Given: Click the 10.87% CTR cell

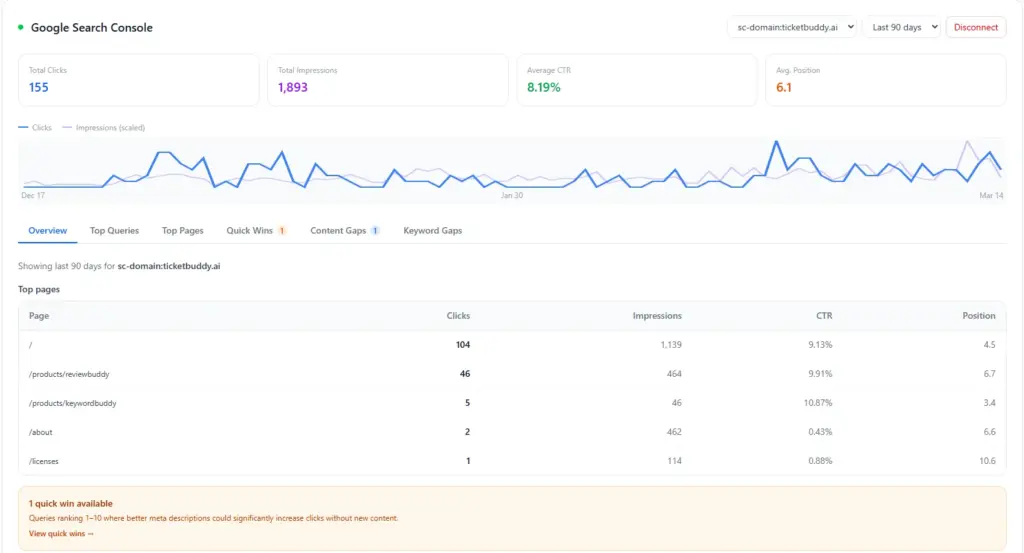Looking at the screenshot, I should pyautogui.click(x=818, y=403).
